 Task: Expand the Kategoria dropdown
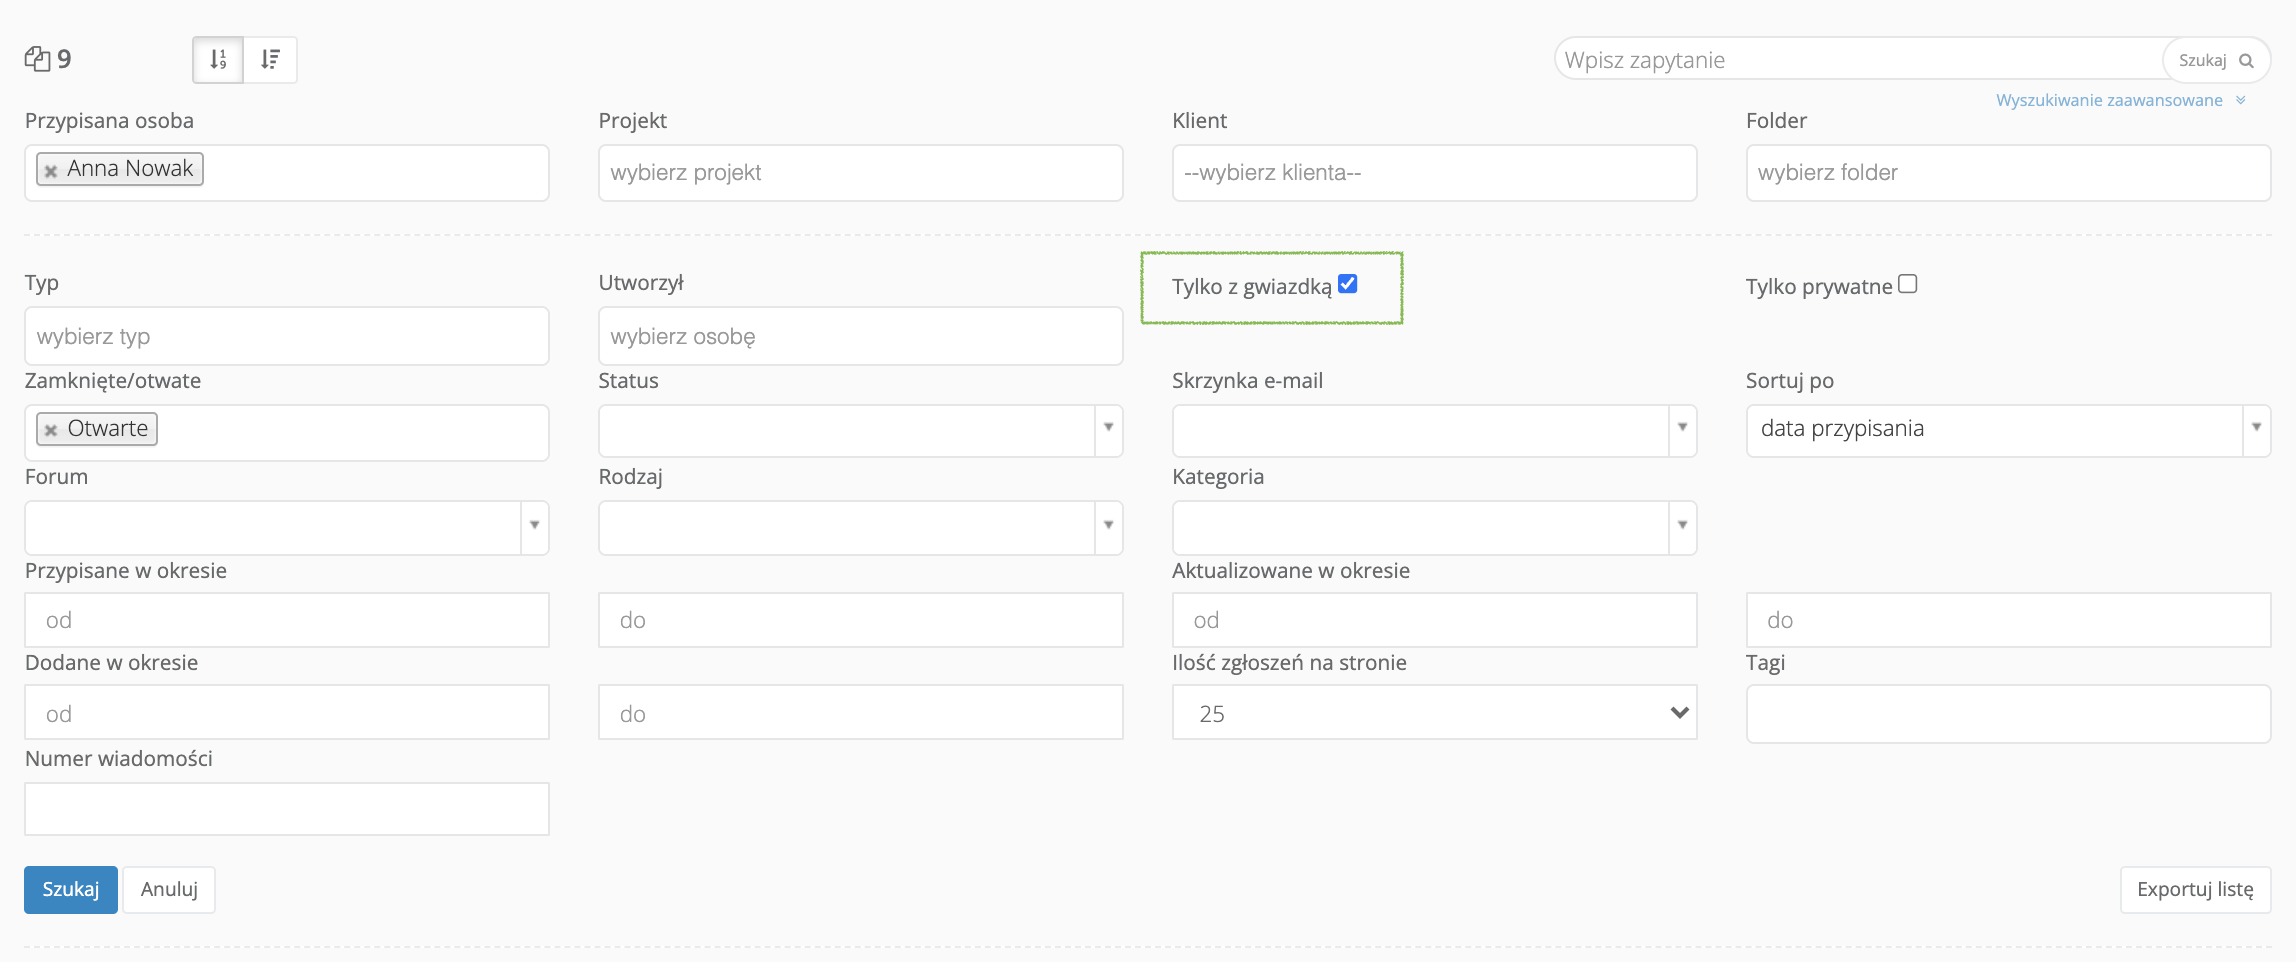coord(1682,526)
